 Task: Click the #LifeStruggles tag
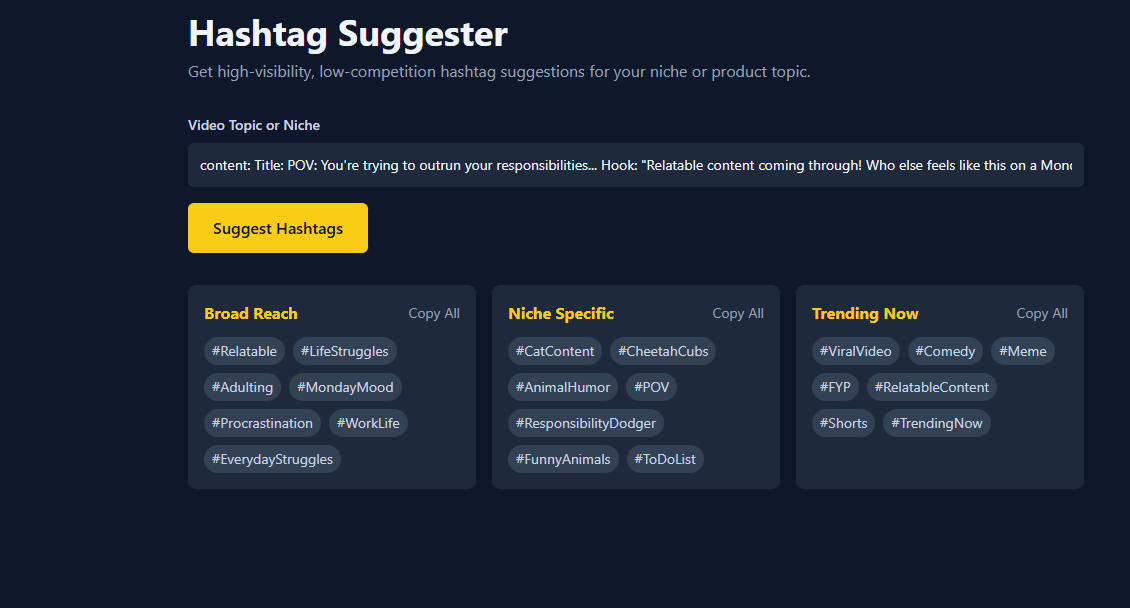(344, 351)
